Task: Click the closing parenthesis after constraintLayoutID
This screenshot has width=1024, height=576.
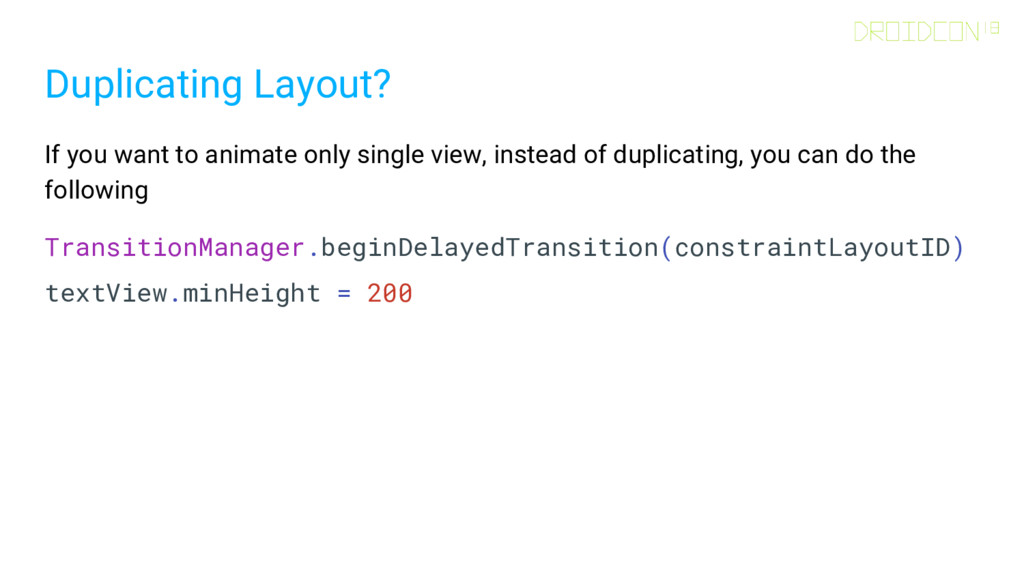Action: (958, 248)
